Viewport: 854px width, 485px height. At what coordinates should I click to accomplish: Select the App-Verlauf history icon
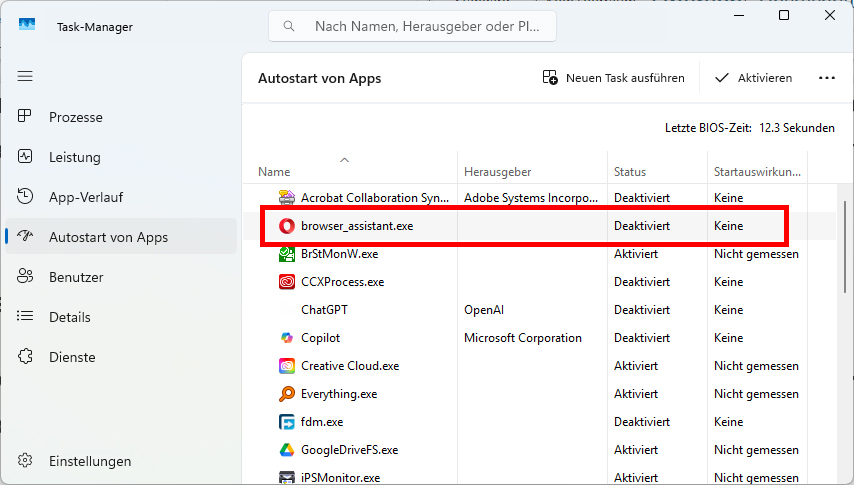25,196
